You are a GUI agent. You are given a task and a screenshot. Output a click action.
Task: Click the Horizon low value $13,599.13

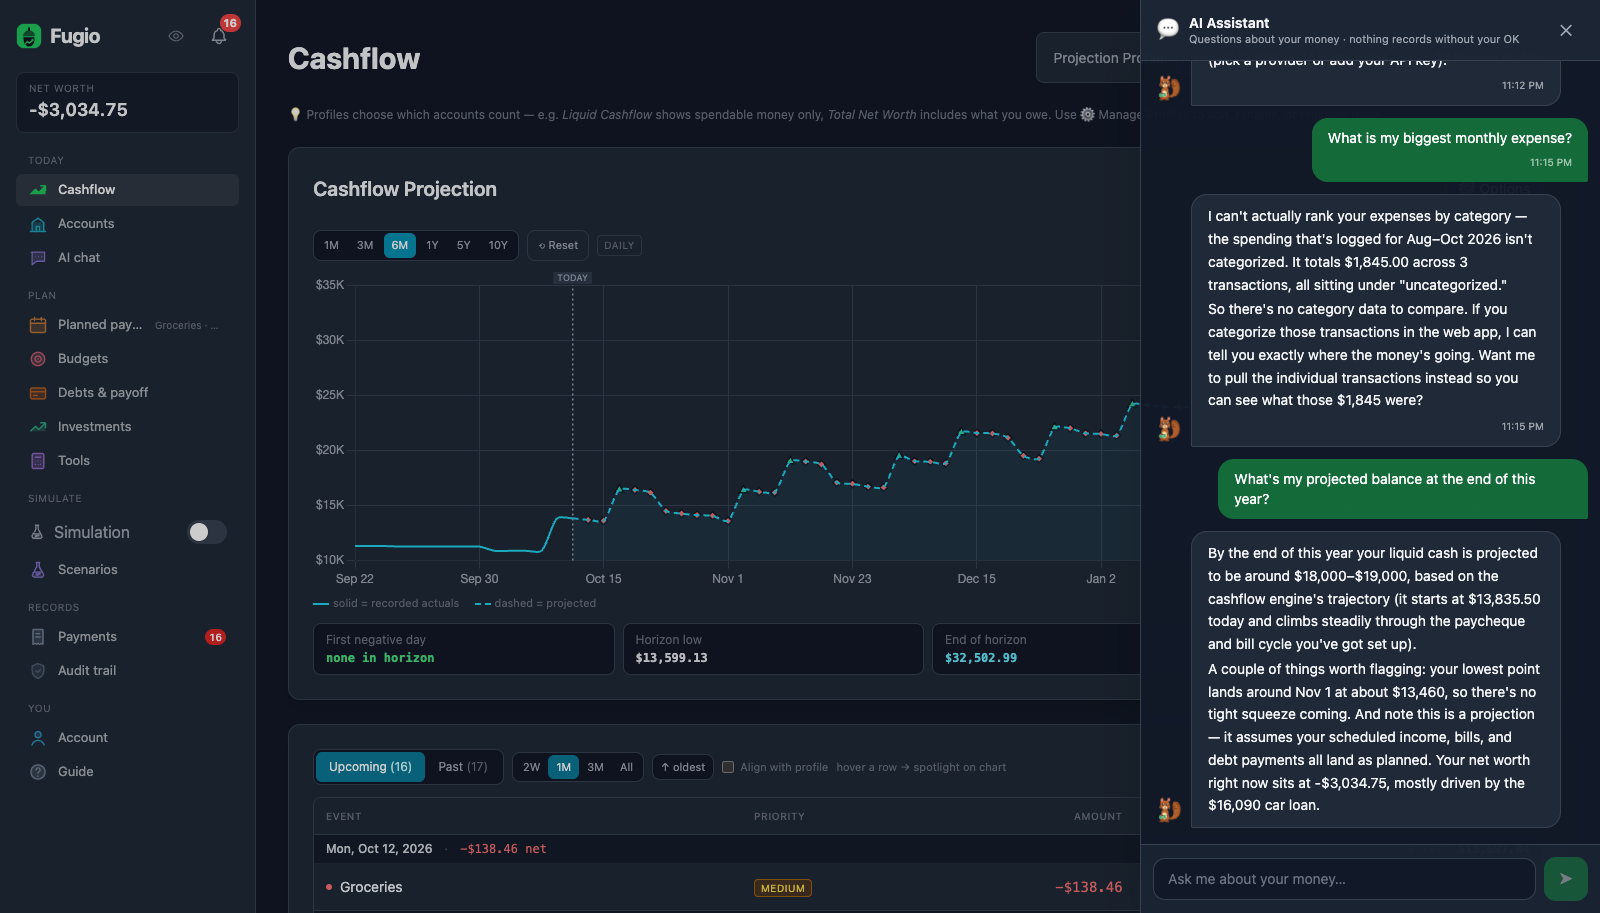[672, 658]
